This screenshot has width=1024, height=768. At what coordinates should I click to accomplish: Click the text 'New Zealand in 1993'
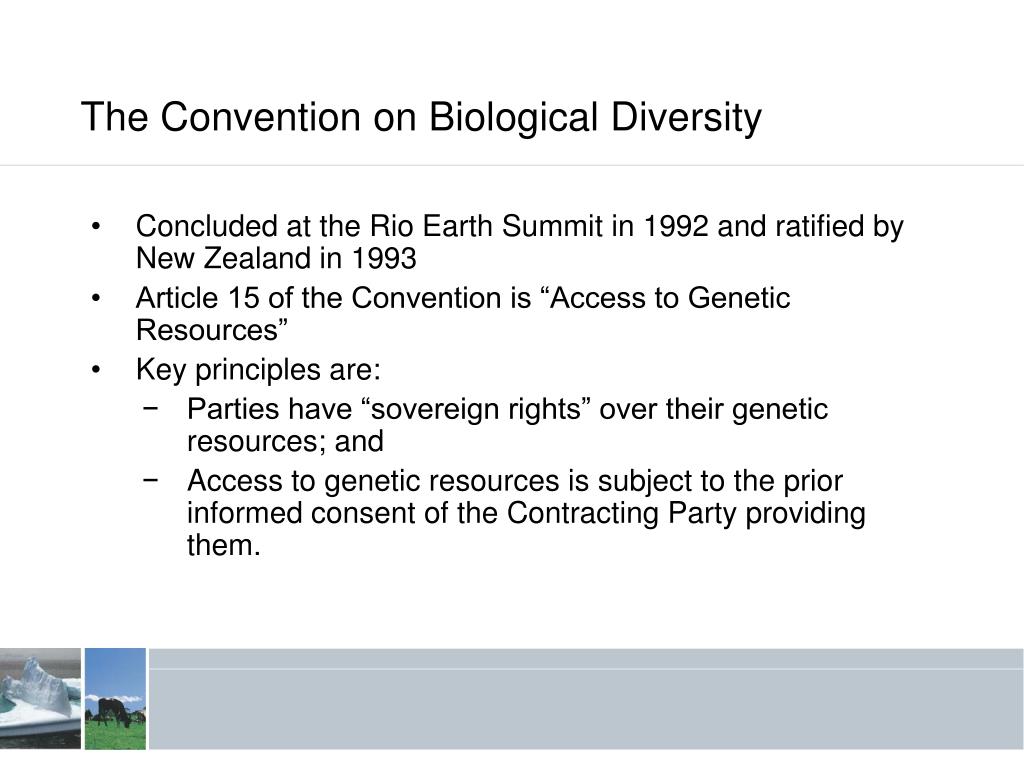pyautogui.click(x=276, y=258)
